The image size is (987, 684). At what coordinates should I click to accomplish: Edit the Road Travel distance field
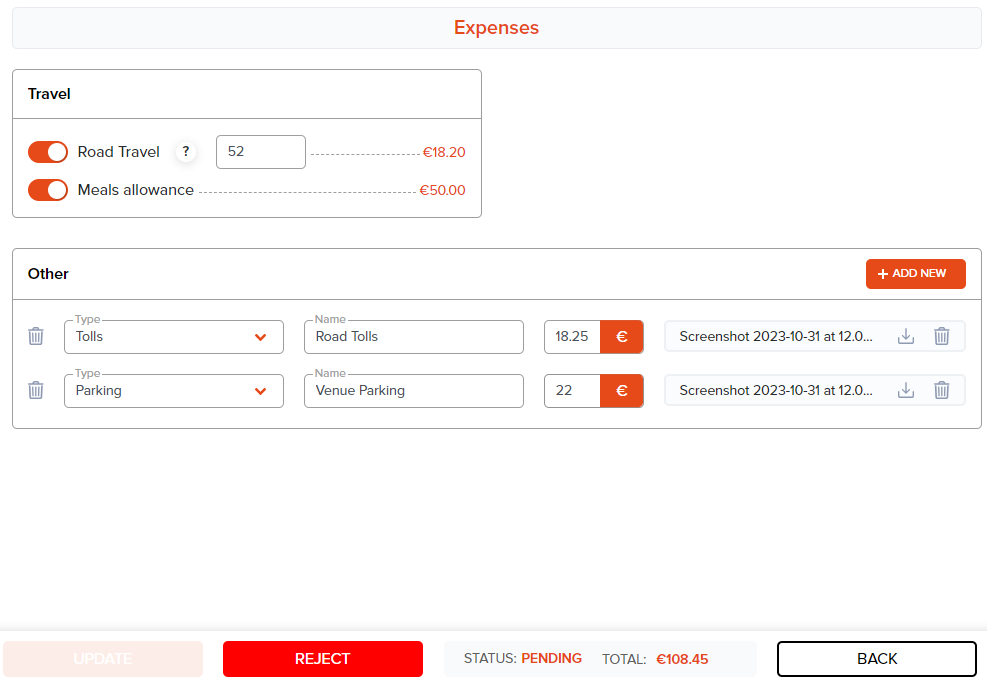point(260,152)
